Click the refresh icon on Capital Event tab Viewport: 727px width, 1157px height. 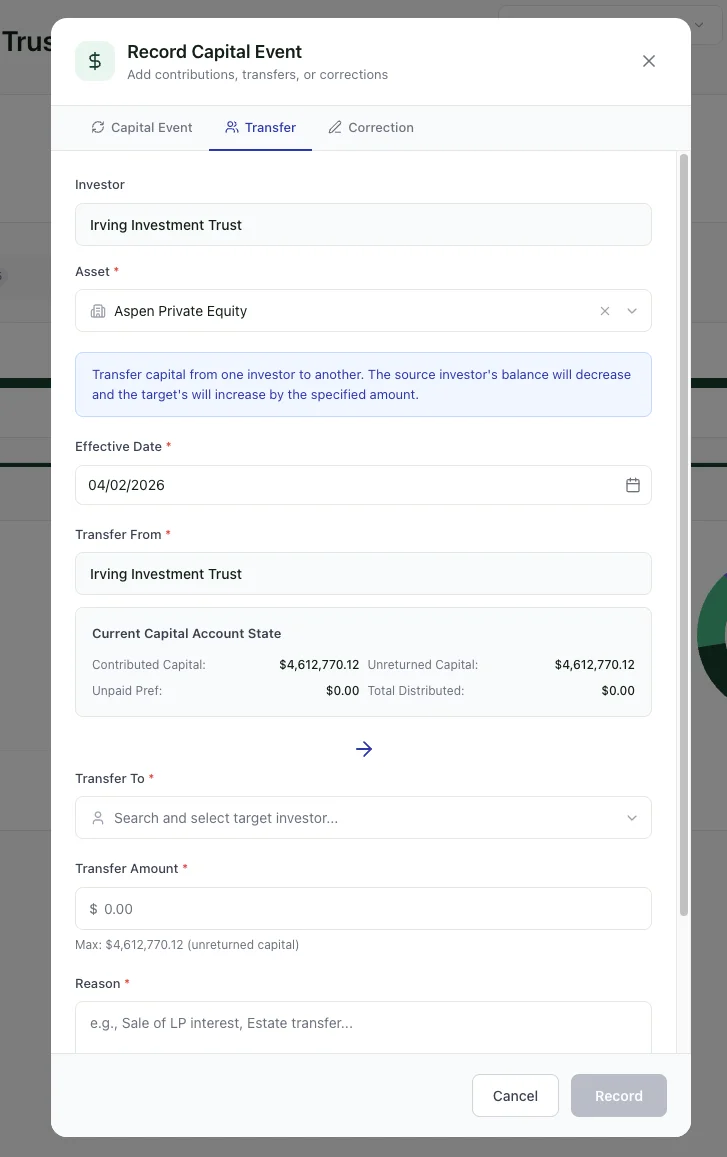96,127
